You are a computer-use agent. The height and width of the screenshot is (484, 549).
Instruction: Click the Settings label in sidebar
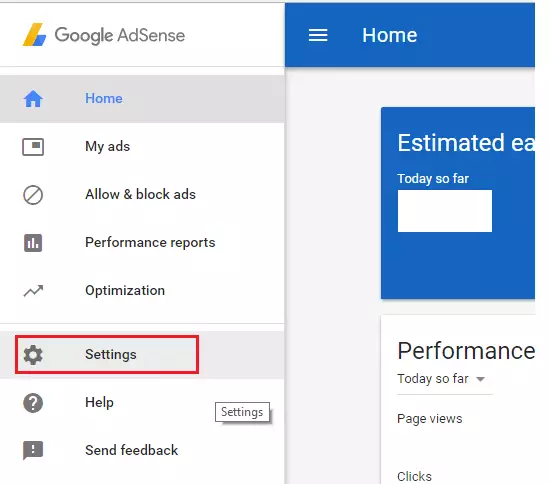[x=111, y=354]
